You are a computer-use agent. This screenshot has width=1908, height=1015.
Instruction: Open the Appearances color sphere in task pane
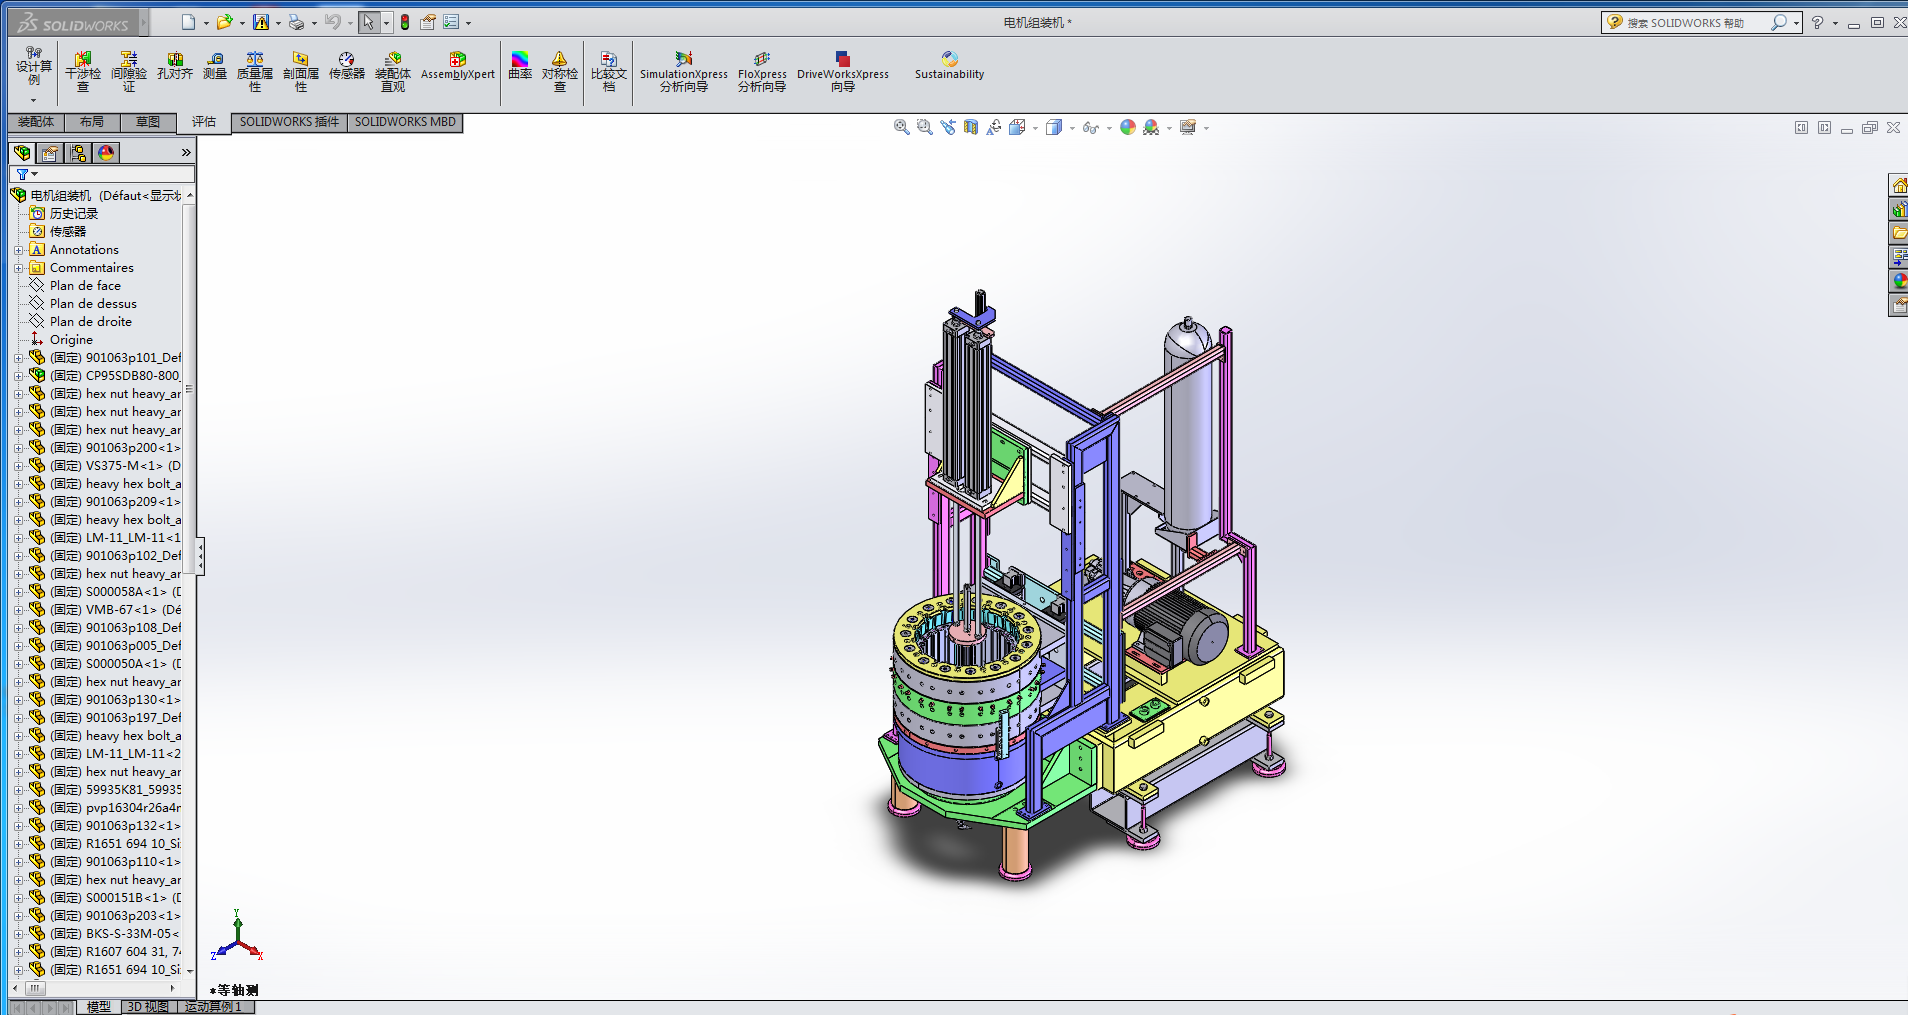pyautogui.click(x=1898, y=281)
